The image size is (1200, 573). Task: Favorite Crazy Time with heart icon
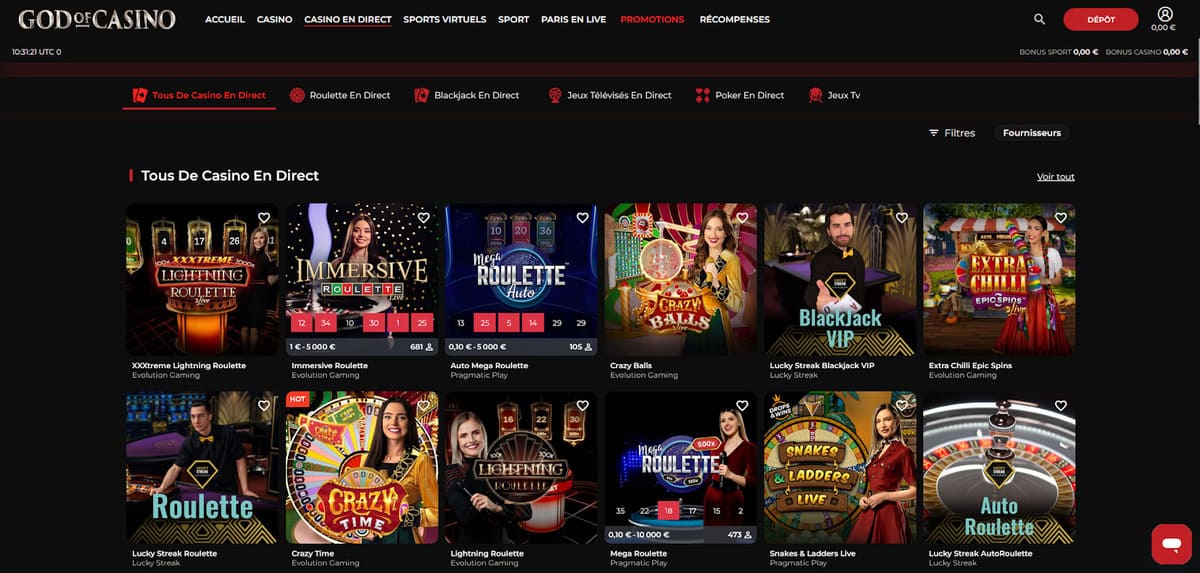pos(423,405)
